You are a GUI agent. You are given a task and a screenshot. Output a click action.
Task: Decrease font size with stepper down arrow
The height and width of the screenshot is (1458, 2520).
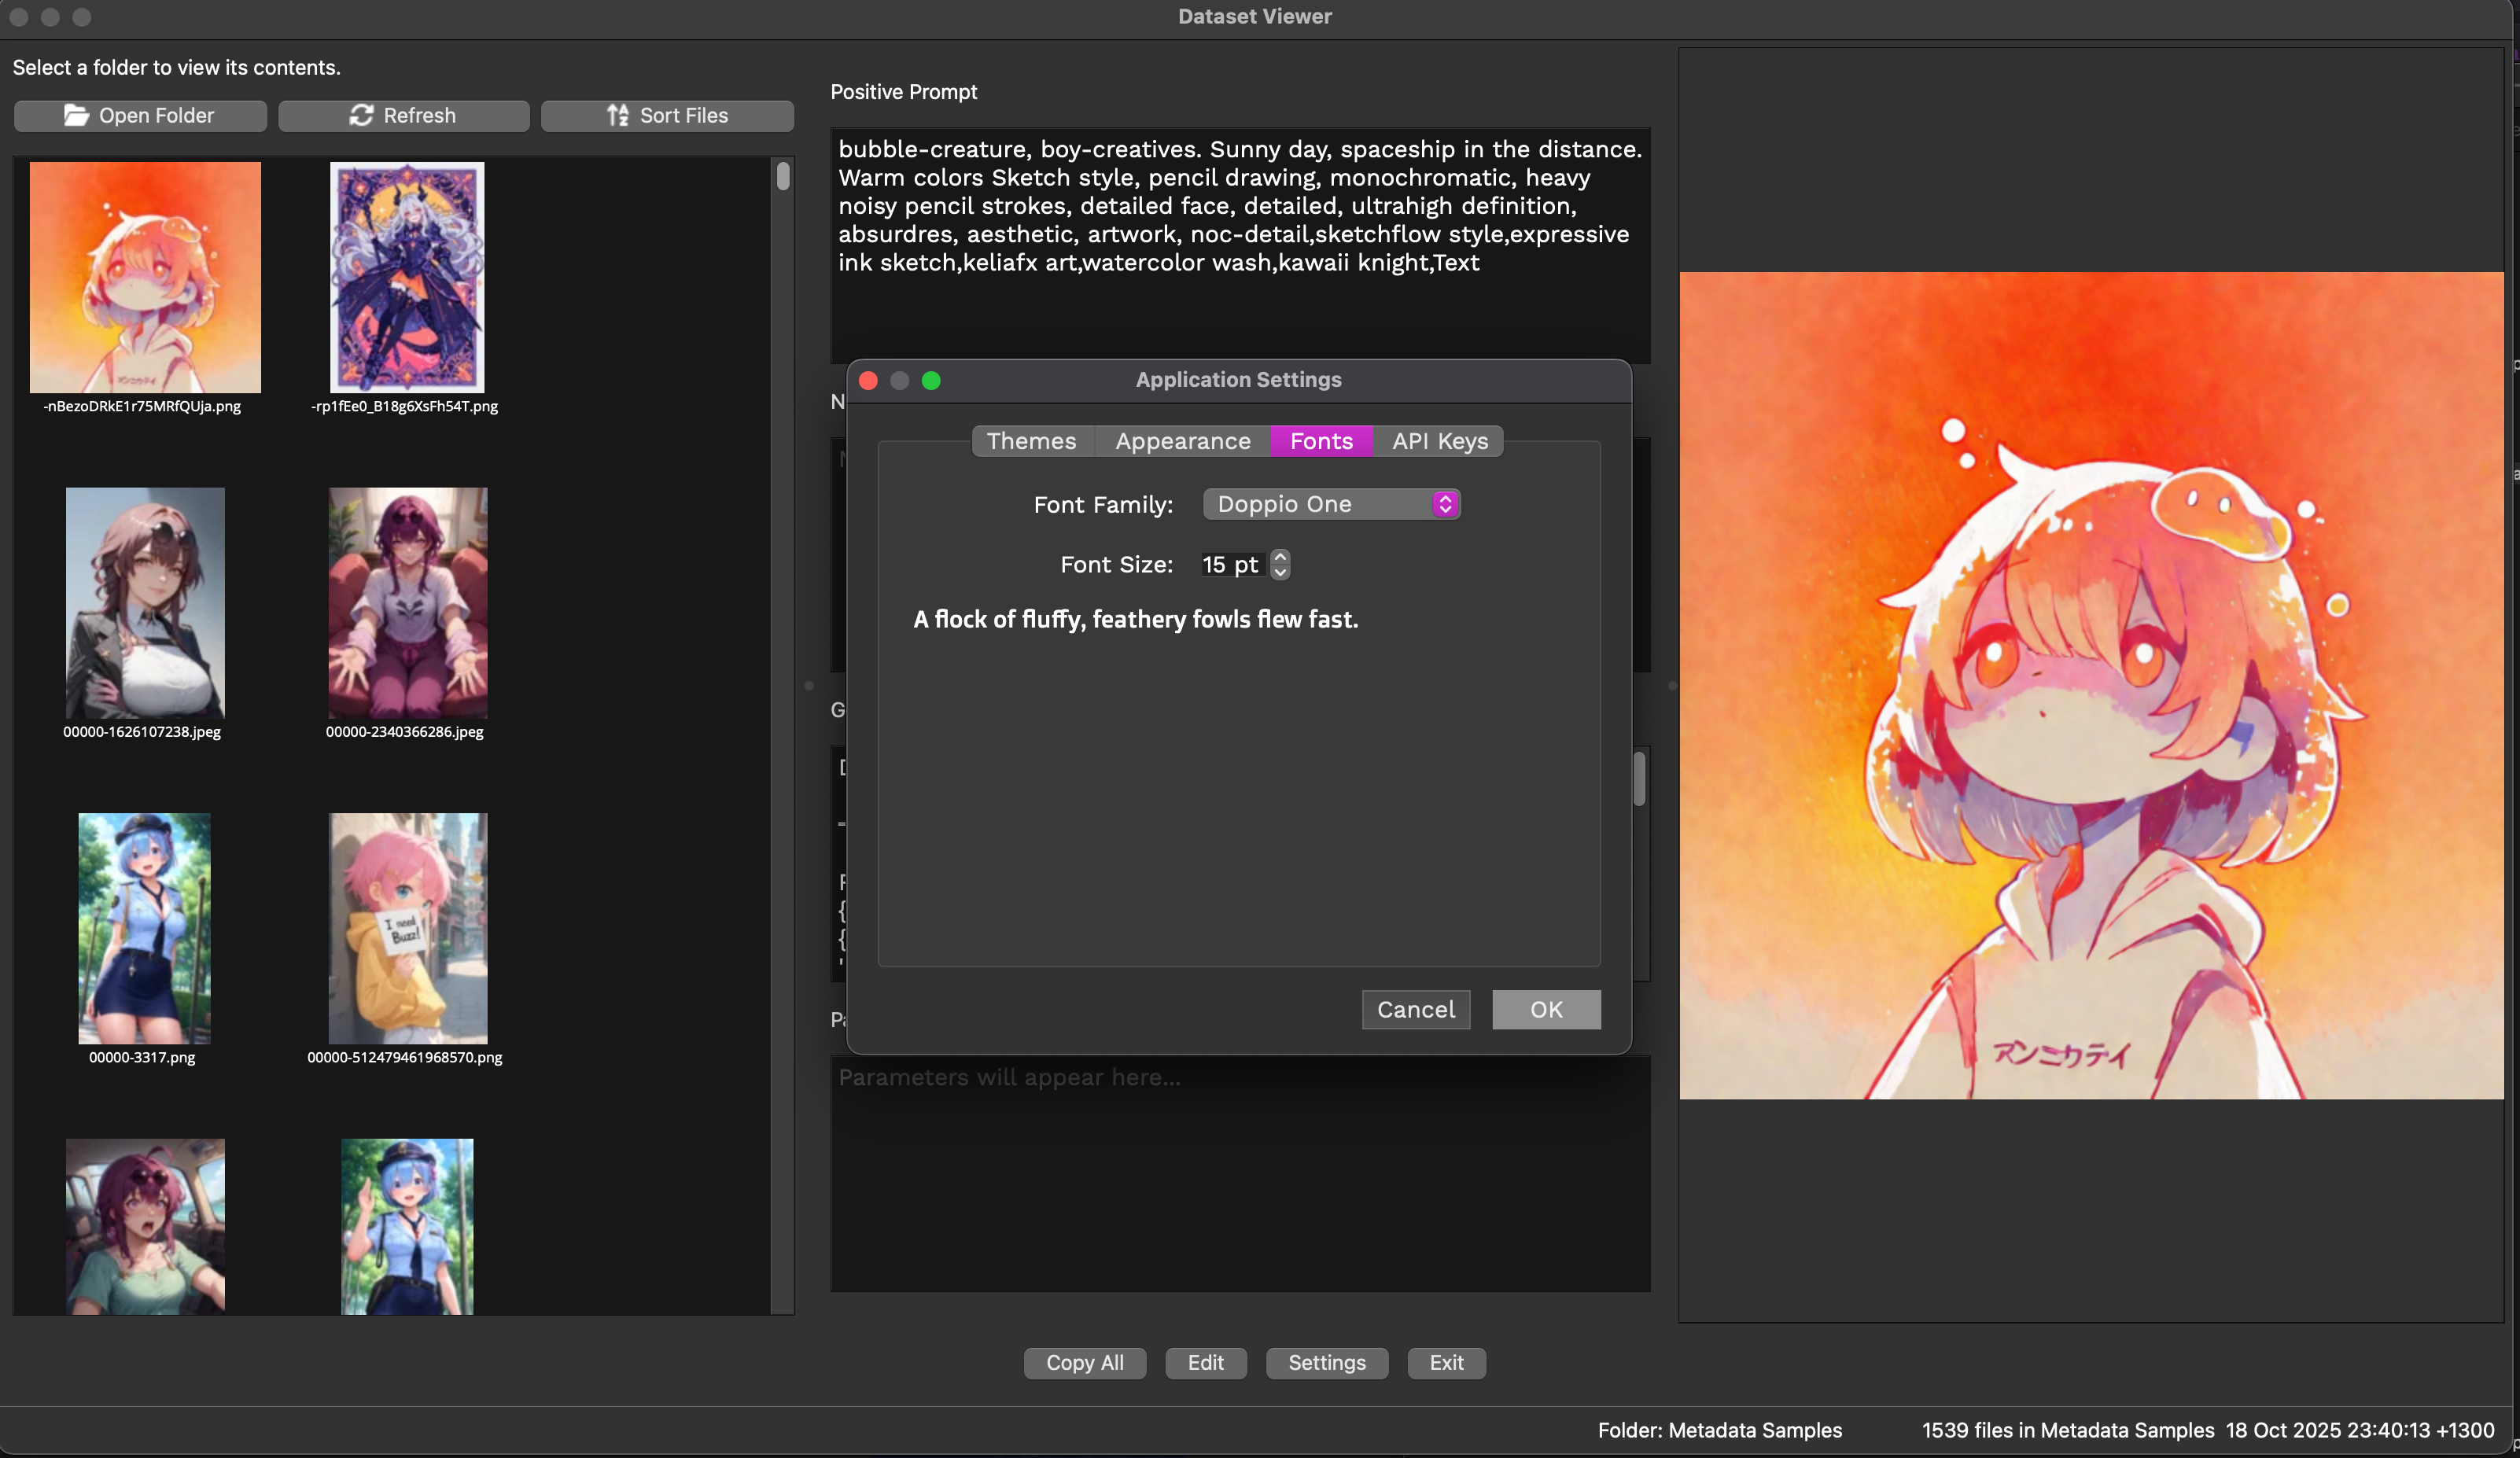coord(1280,572)
